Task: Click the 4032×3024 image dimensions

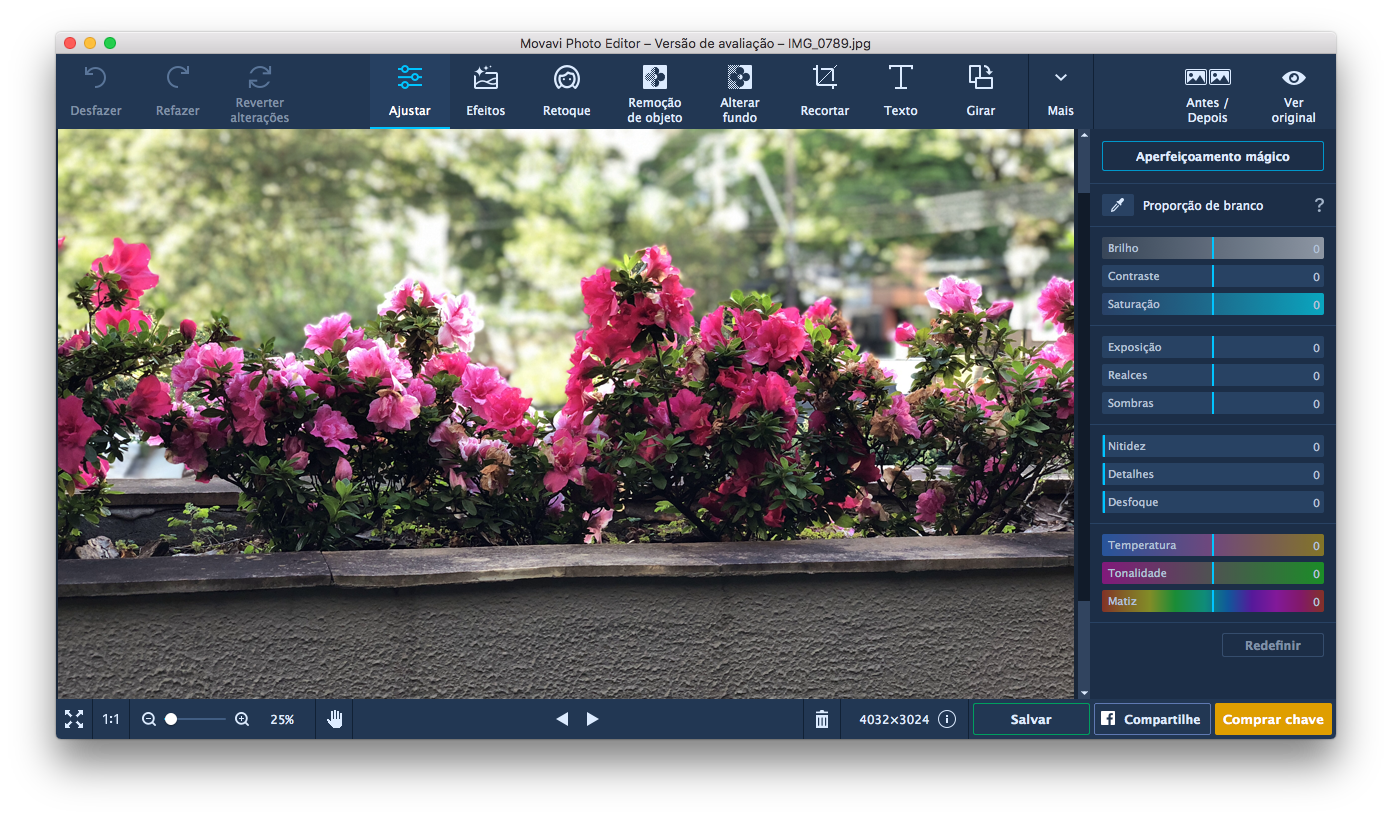Action: tap(894, 719)
